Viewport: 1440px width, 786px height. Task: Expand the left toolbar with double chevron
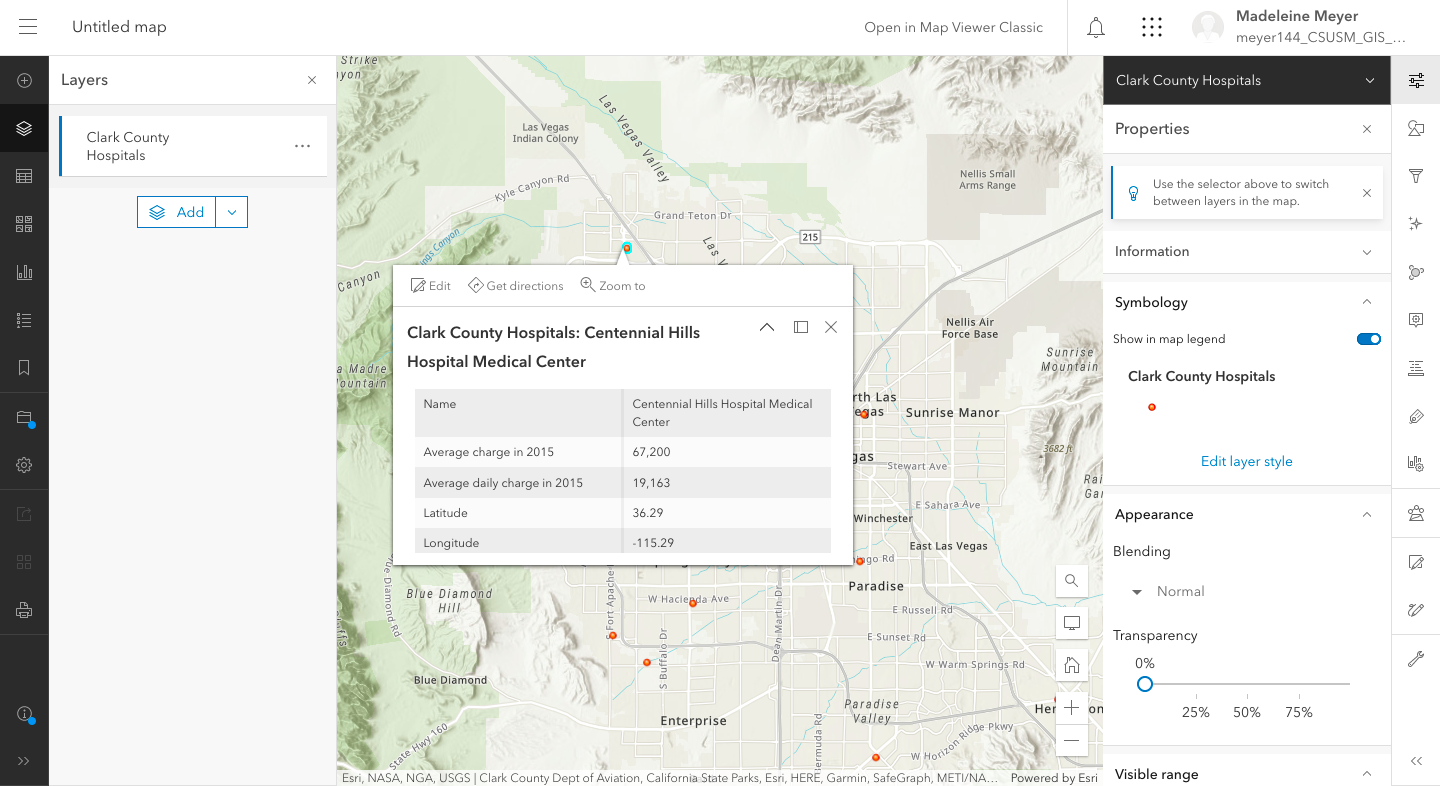[24, 761]
